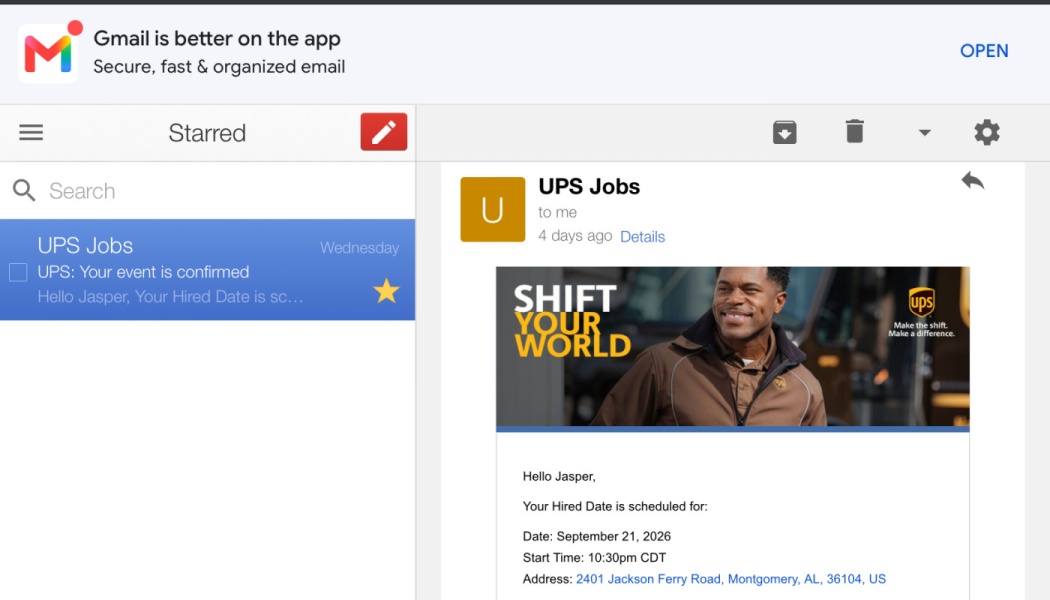Viewport: 1050px width, 600px height.
Task: Open the hamburger navigation menu
Action: [x=31, y=132]
